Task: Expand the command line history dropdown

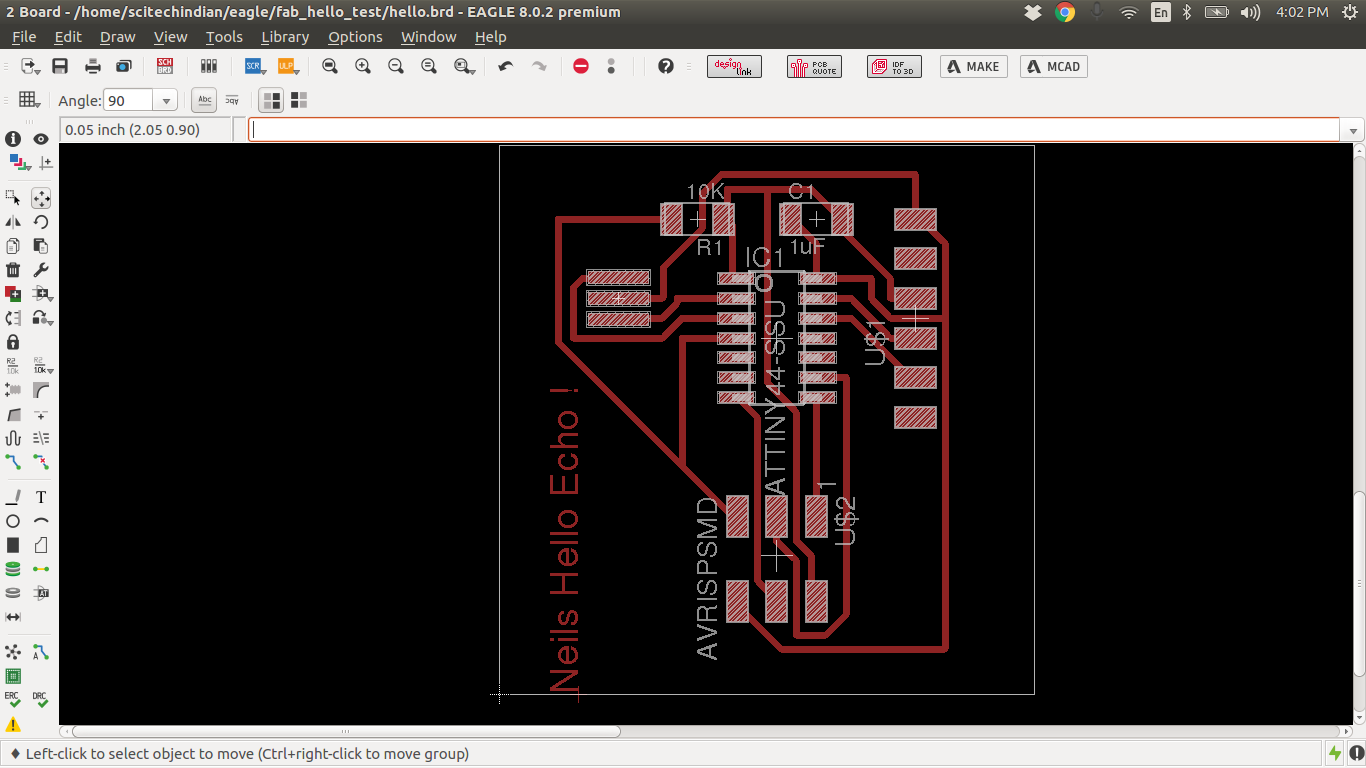Action: 1354,131
